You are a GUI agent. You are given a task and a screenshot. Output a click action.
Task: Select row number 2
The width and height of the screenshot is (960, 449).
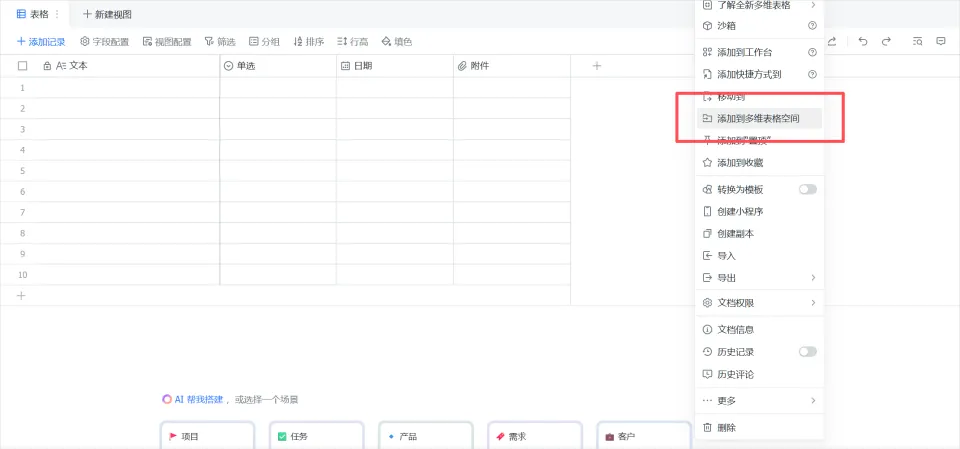point(23,108)
